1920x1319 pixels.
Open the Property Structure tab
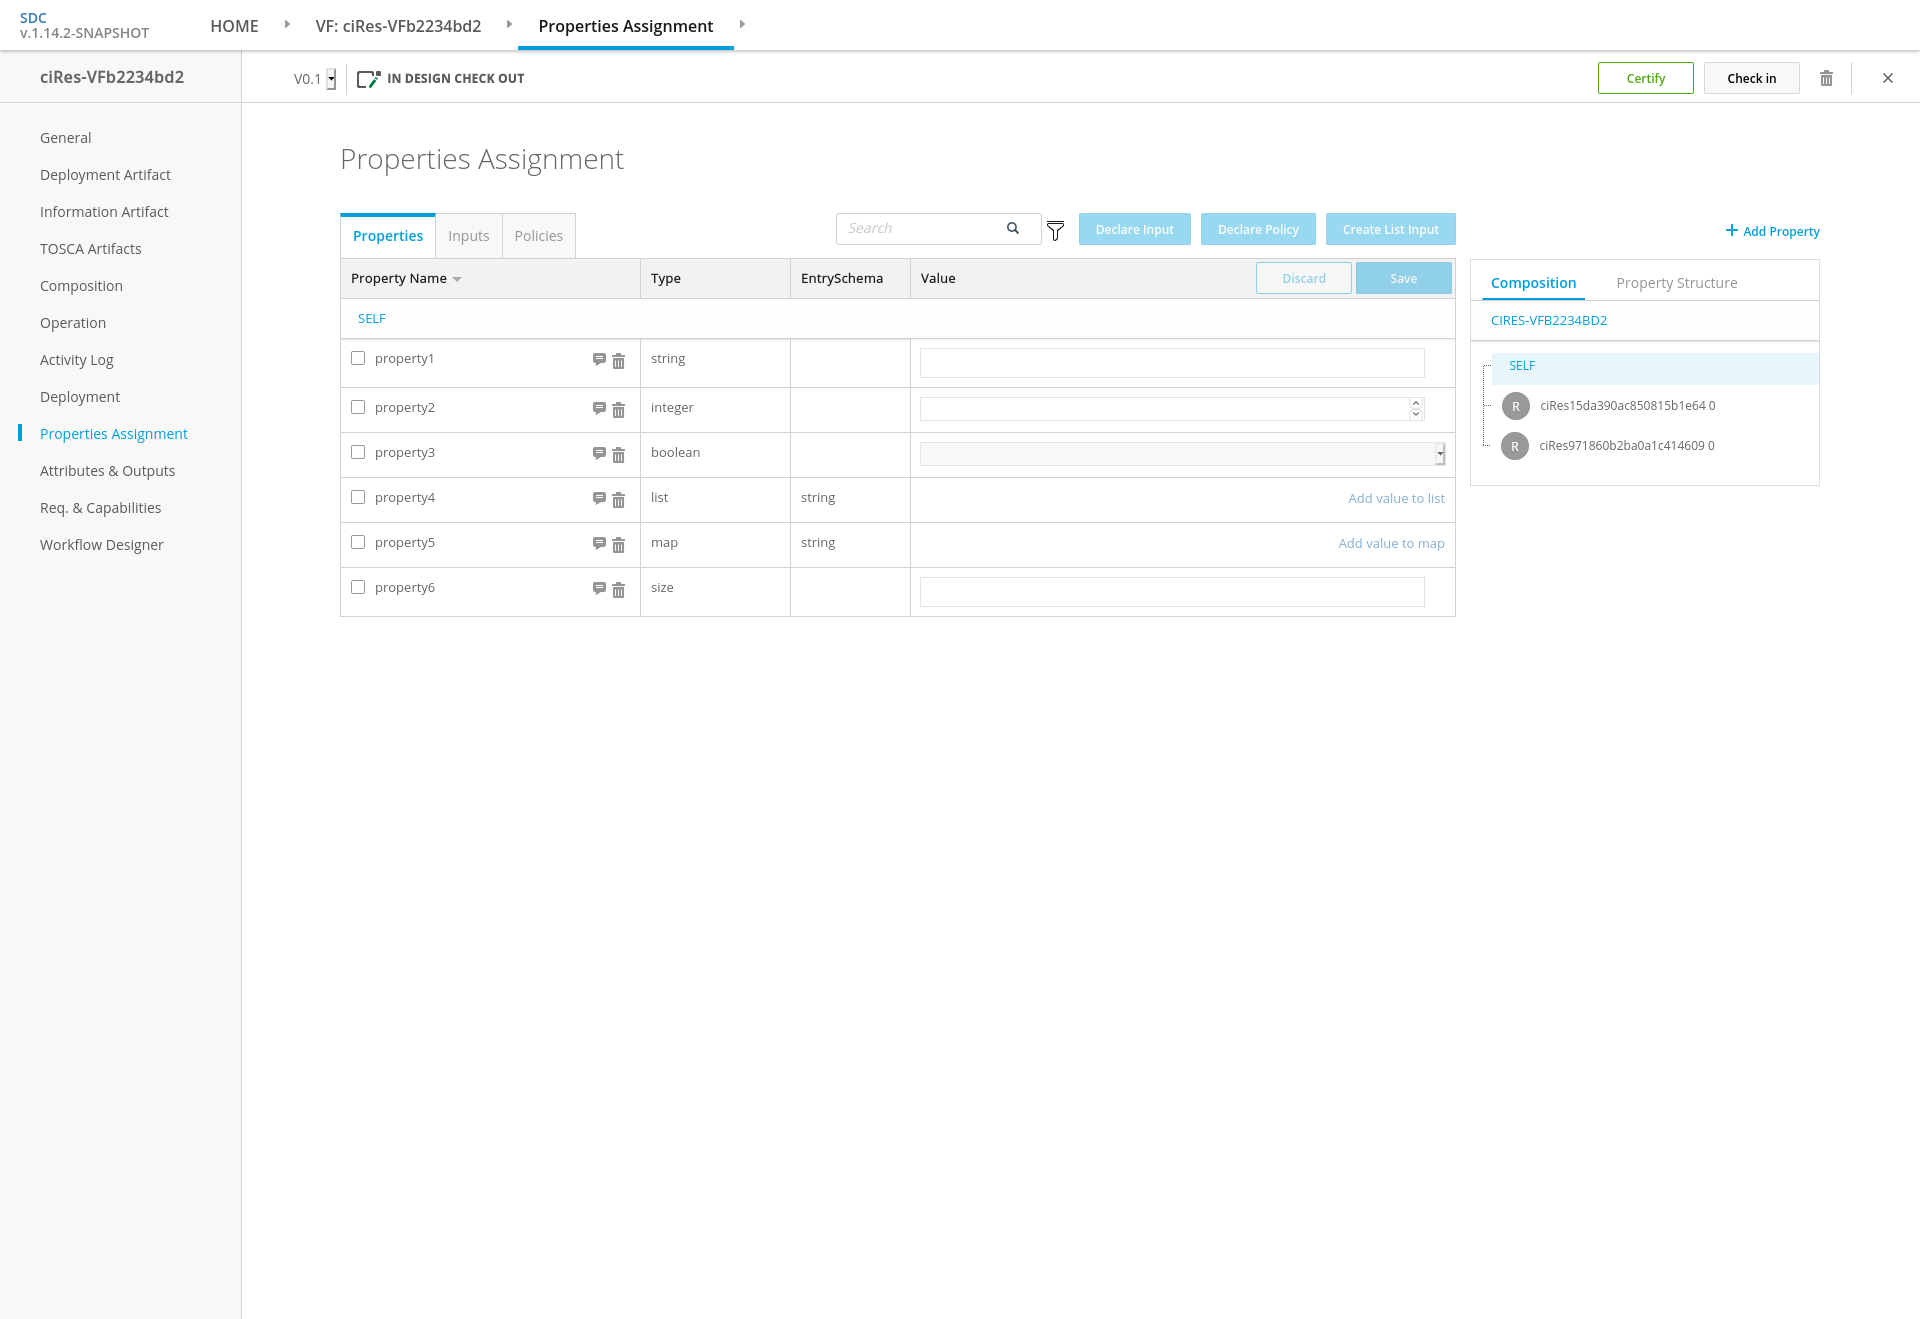1676,283
